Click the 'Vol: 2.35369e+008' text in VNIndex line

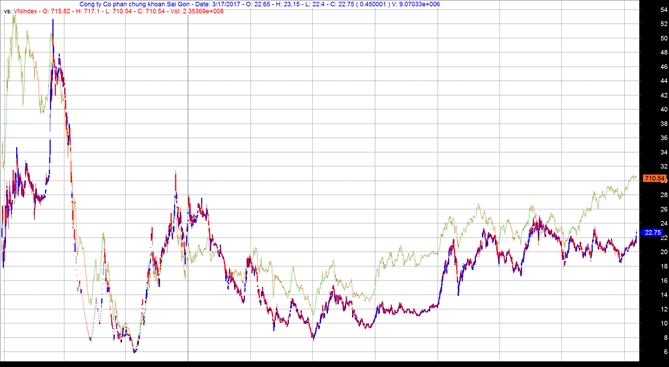(x=198, y=12)
